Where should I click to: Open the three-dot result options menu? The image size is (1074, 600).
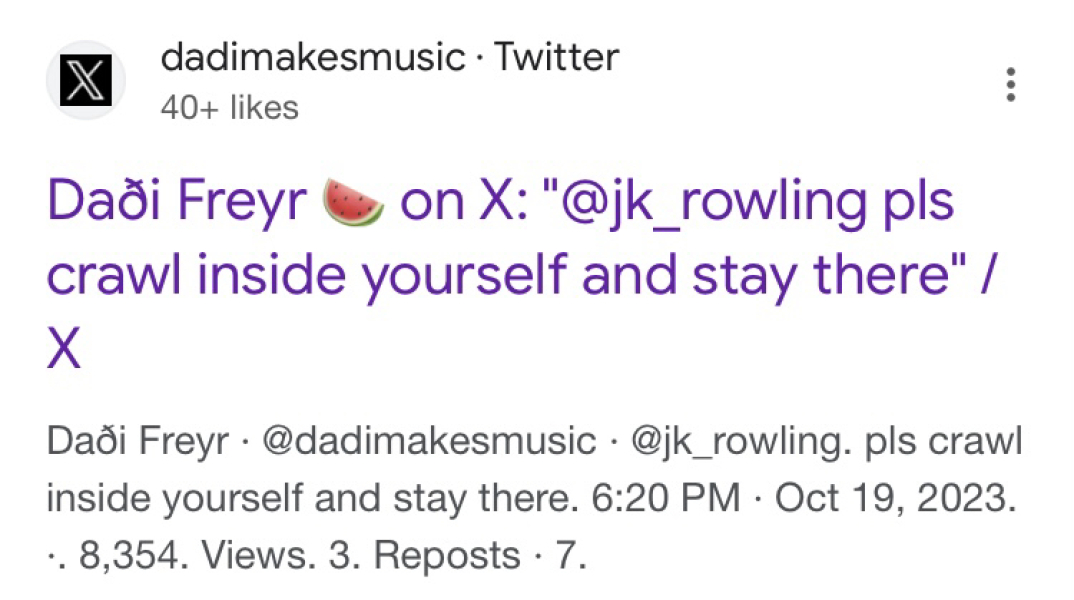[1011, 85]
